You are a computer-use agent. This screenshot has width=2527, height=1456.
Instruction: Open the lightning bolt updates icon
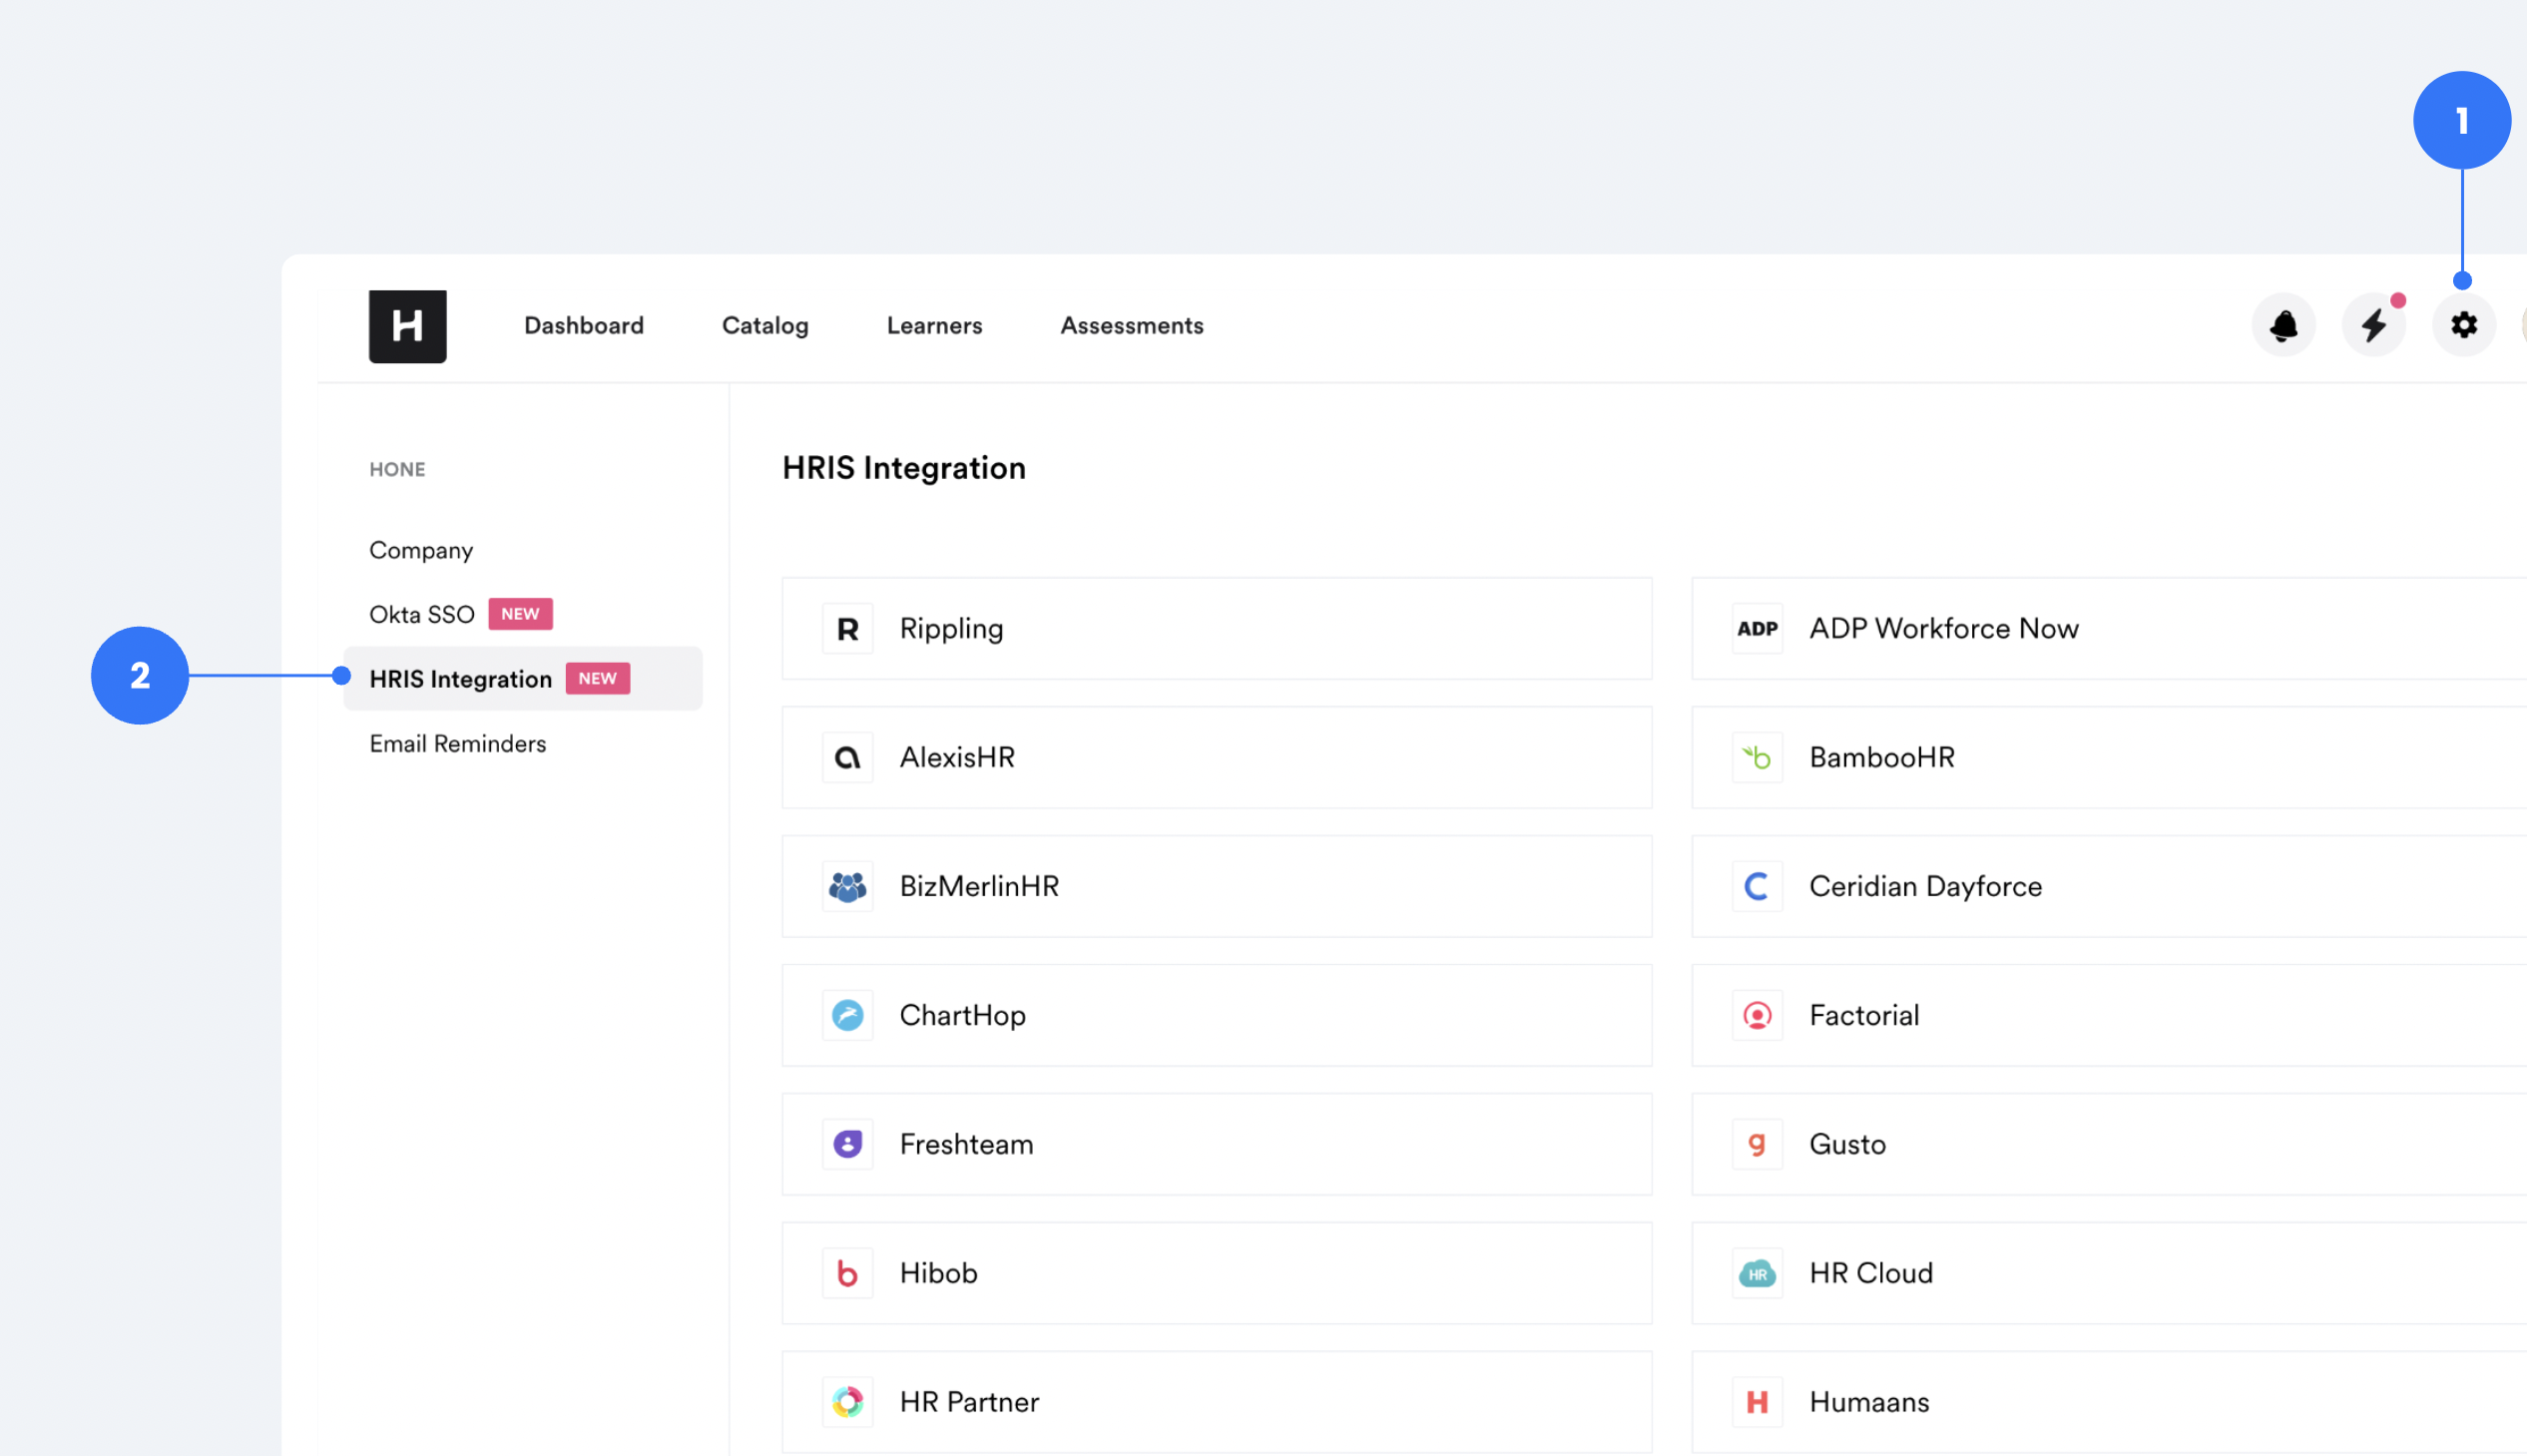point(2373,325)
